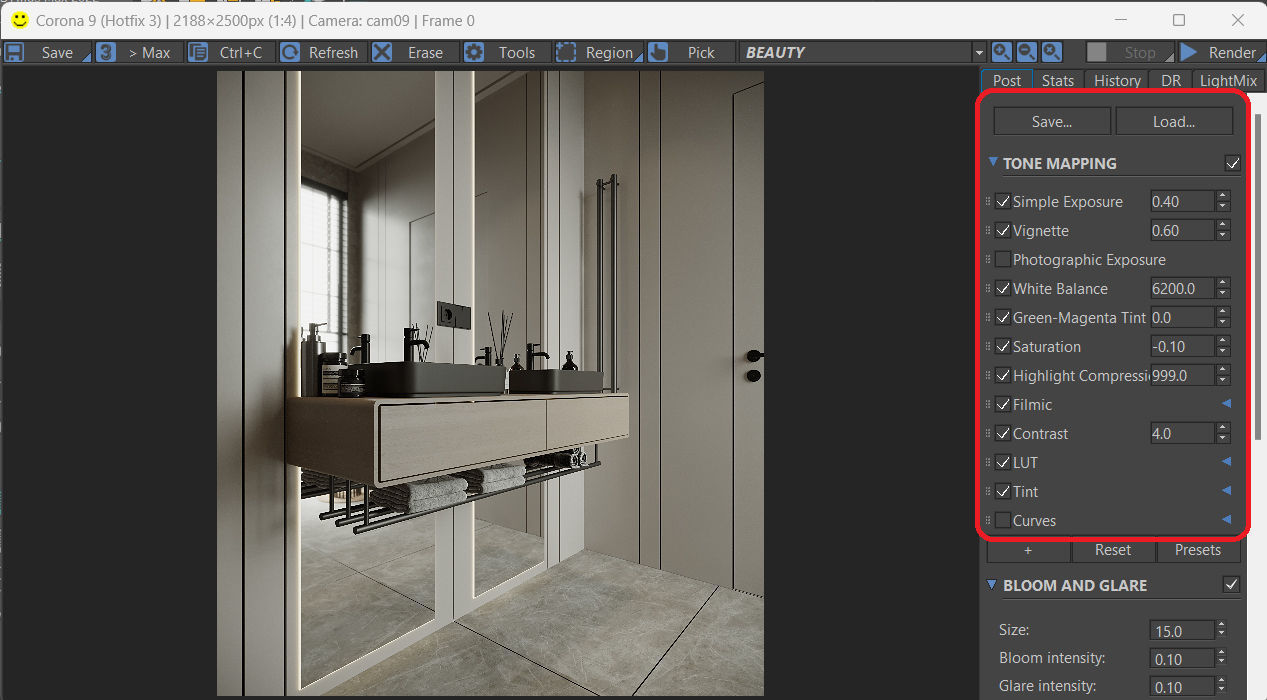Click the Save disk icon in toolbar

click(14, 53)
